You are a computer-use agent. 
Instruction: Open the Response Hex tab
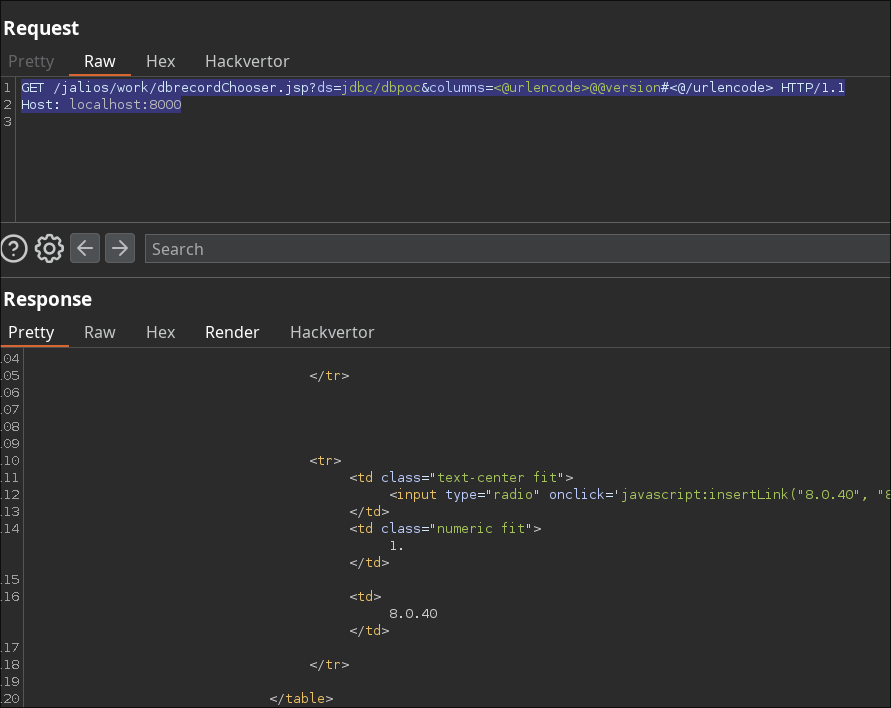161,332
